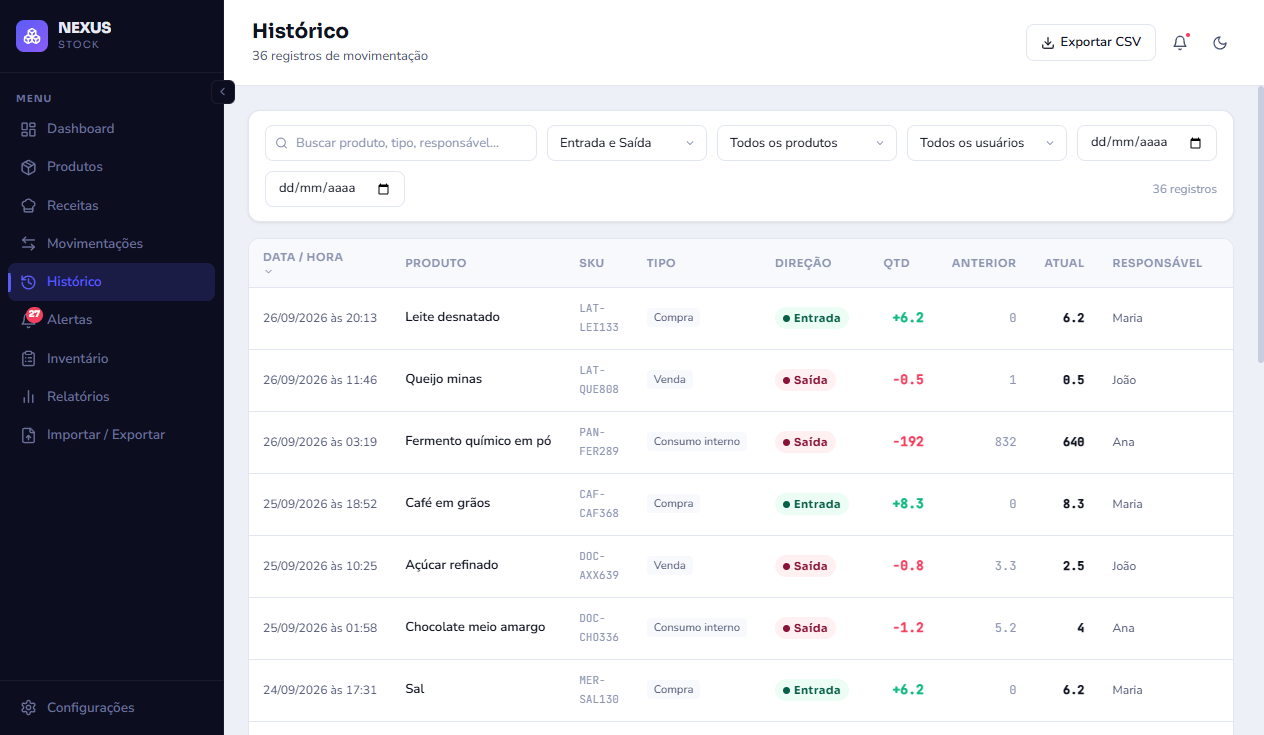Click the Importar / Exportar file icon
1264x735 pixels.
(29, 435)
